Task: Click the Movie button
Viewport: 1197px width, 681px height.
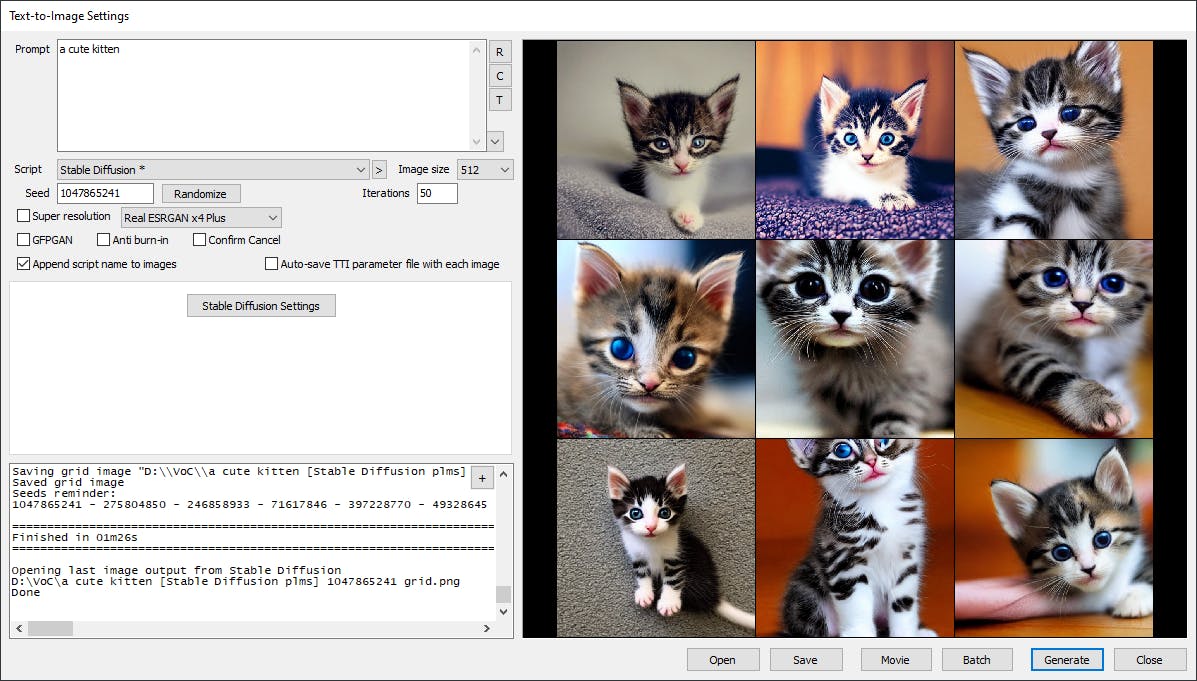Action: click(x=895, y=660)
